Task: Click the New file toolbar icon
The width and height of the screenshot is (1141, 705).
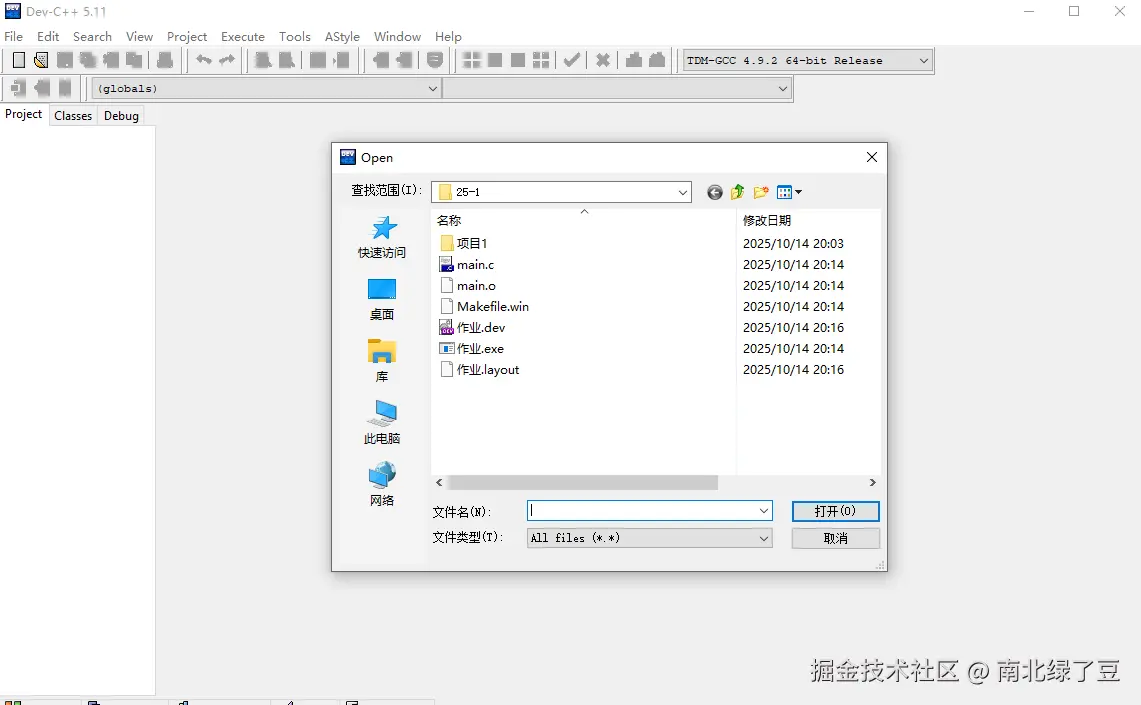Action: [19, 60]
